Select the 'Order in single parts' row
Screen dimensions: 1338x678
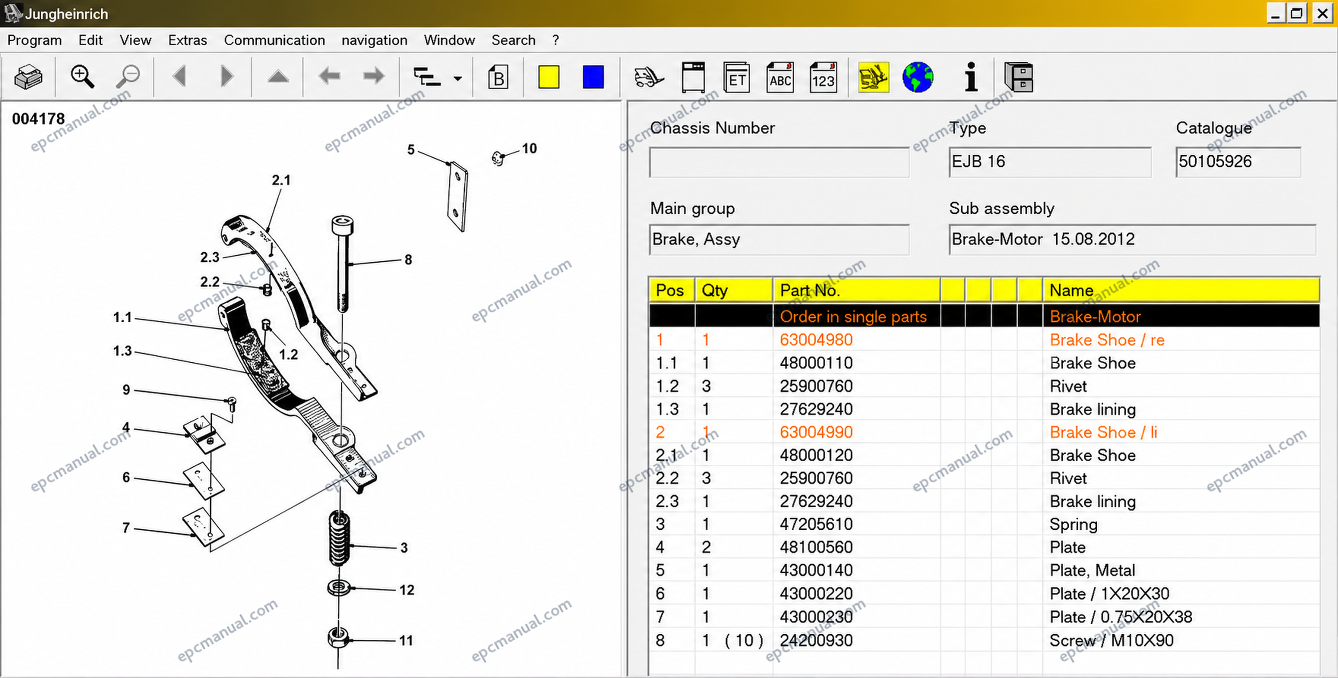pyautogui.click(x=984, y=317)
